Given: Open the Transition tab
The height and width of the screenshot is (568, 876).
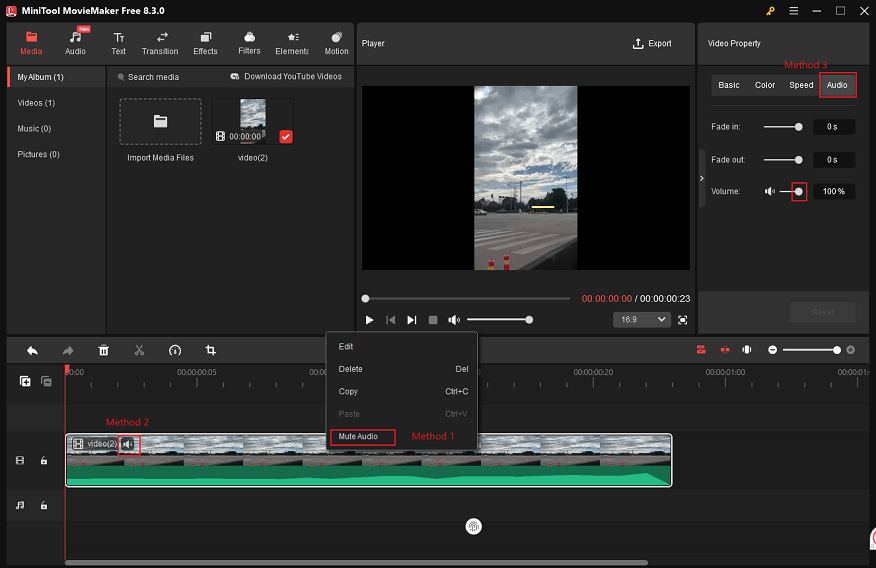Looking at the screenshot, I should pos(160,43).
